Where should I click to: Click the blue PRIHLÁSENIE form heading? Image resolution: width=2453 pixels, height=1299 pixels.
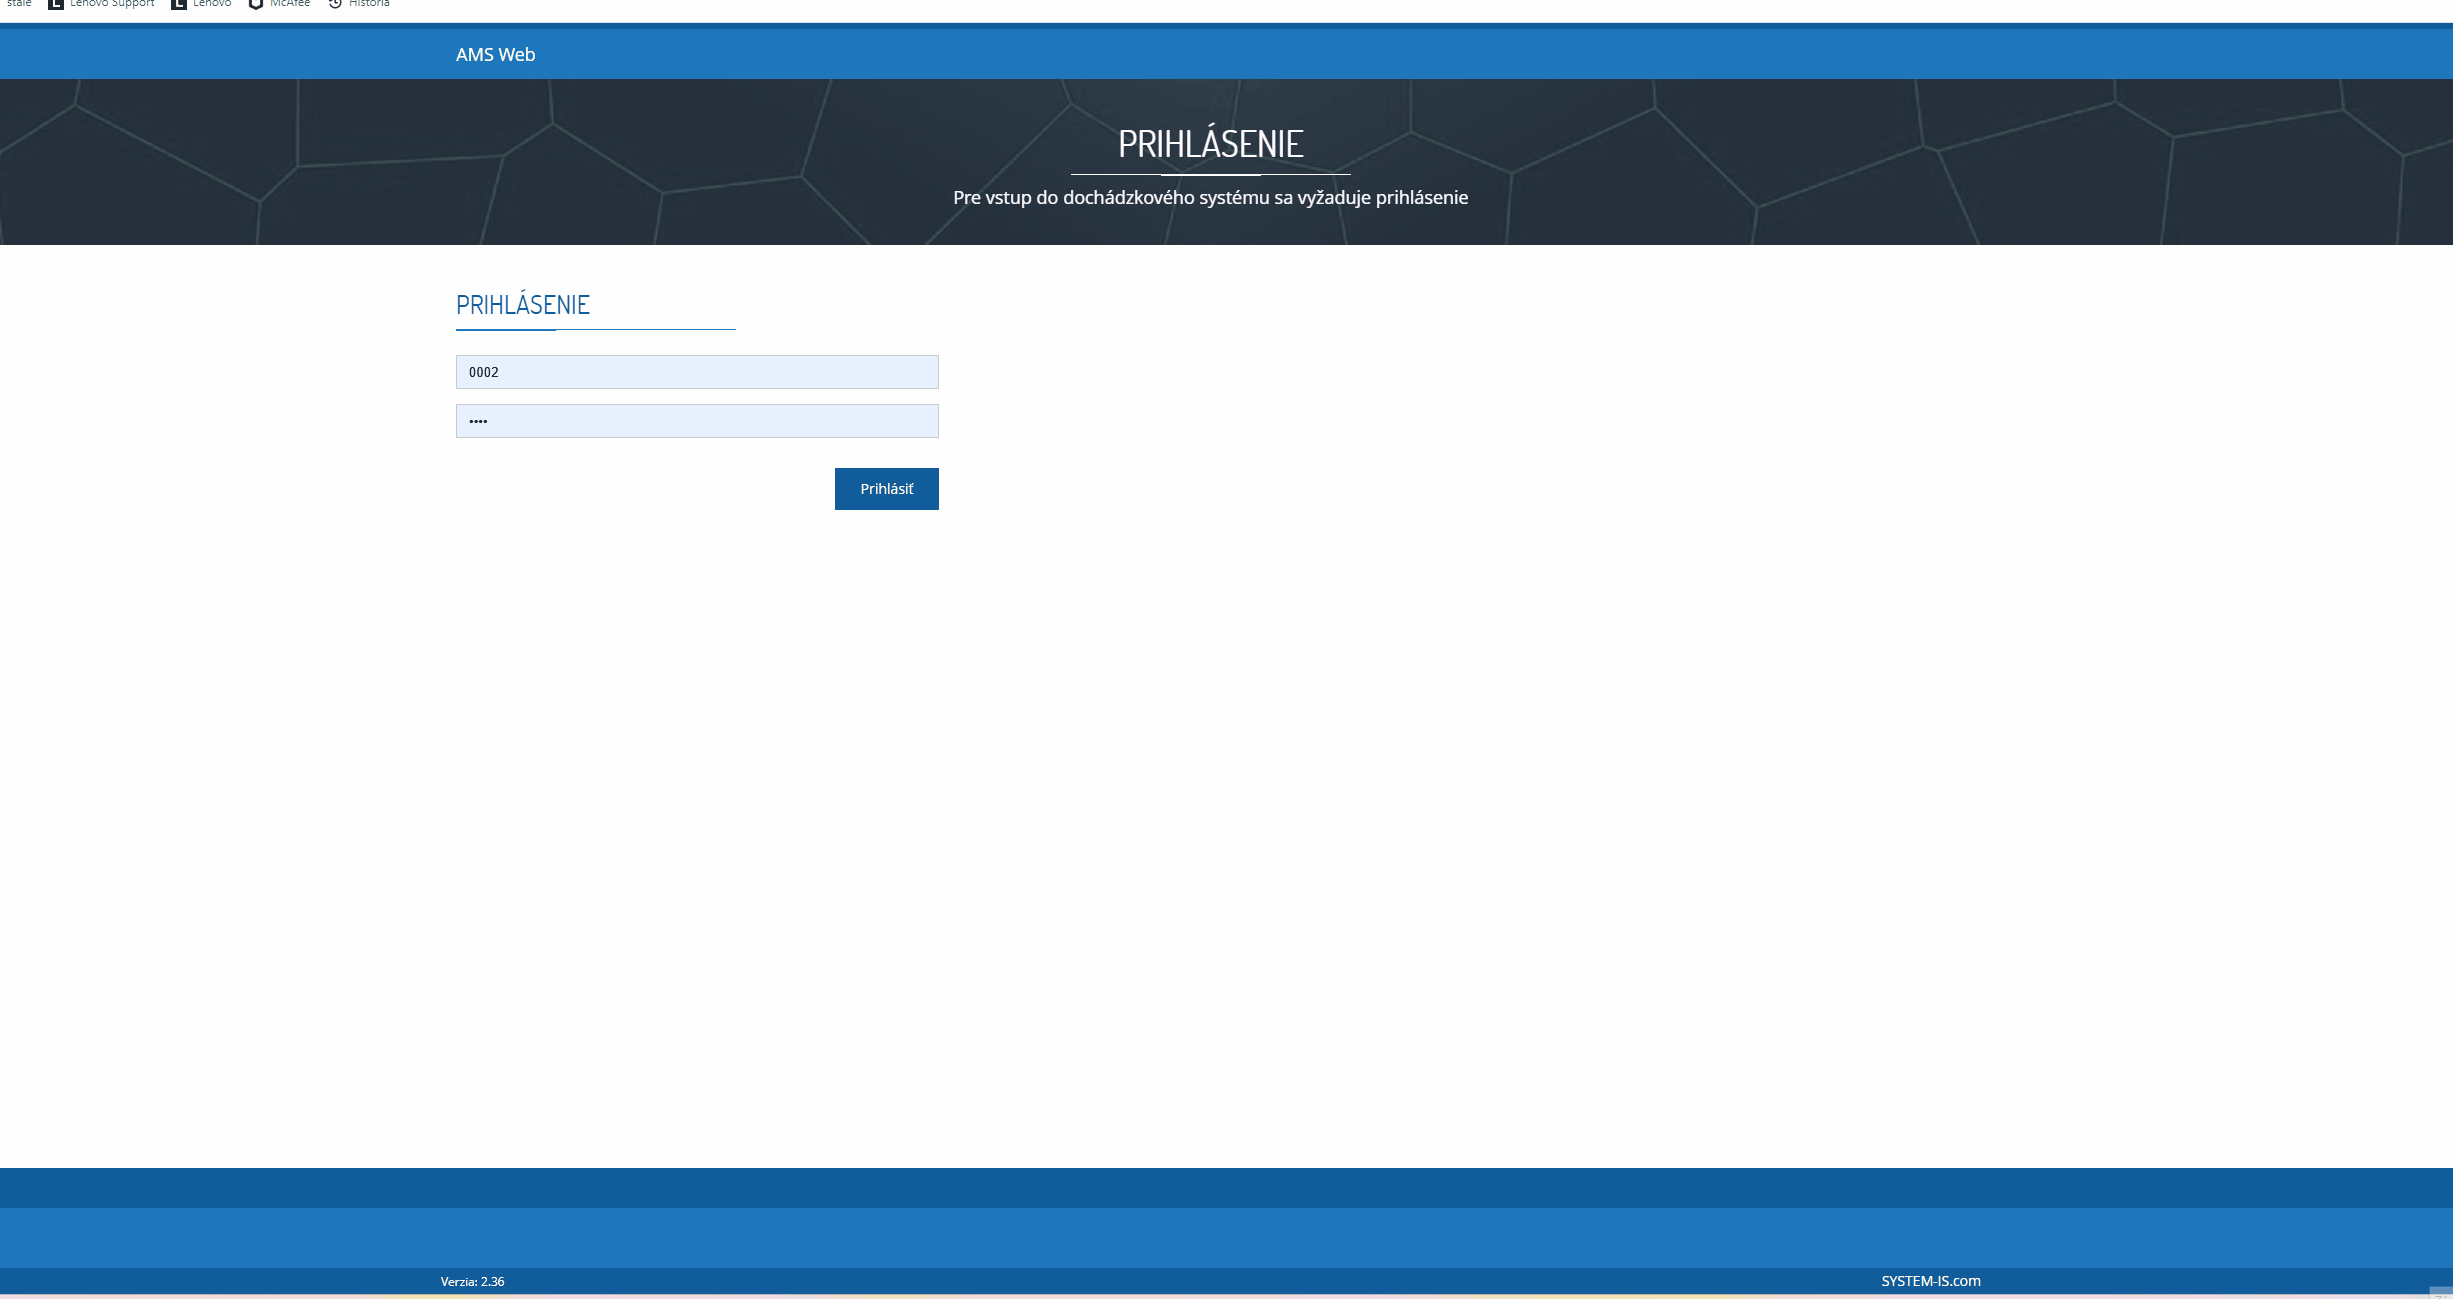pos(523,305)
